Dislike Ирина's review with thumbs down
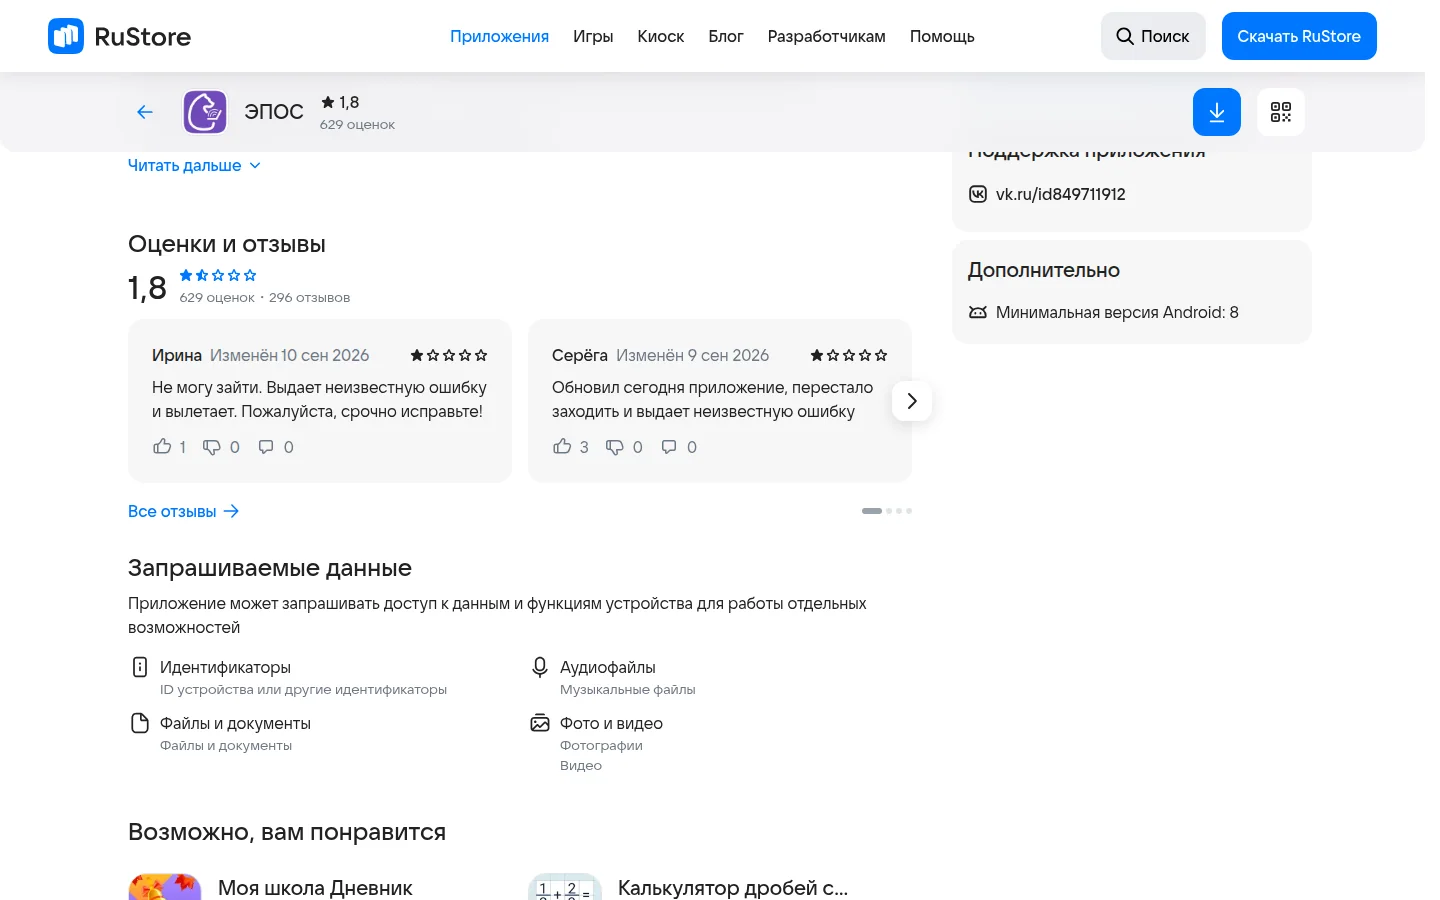This screenshot has width=1440, height=900. (212, 447)
